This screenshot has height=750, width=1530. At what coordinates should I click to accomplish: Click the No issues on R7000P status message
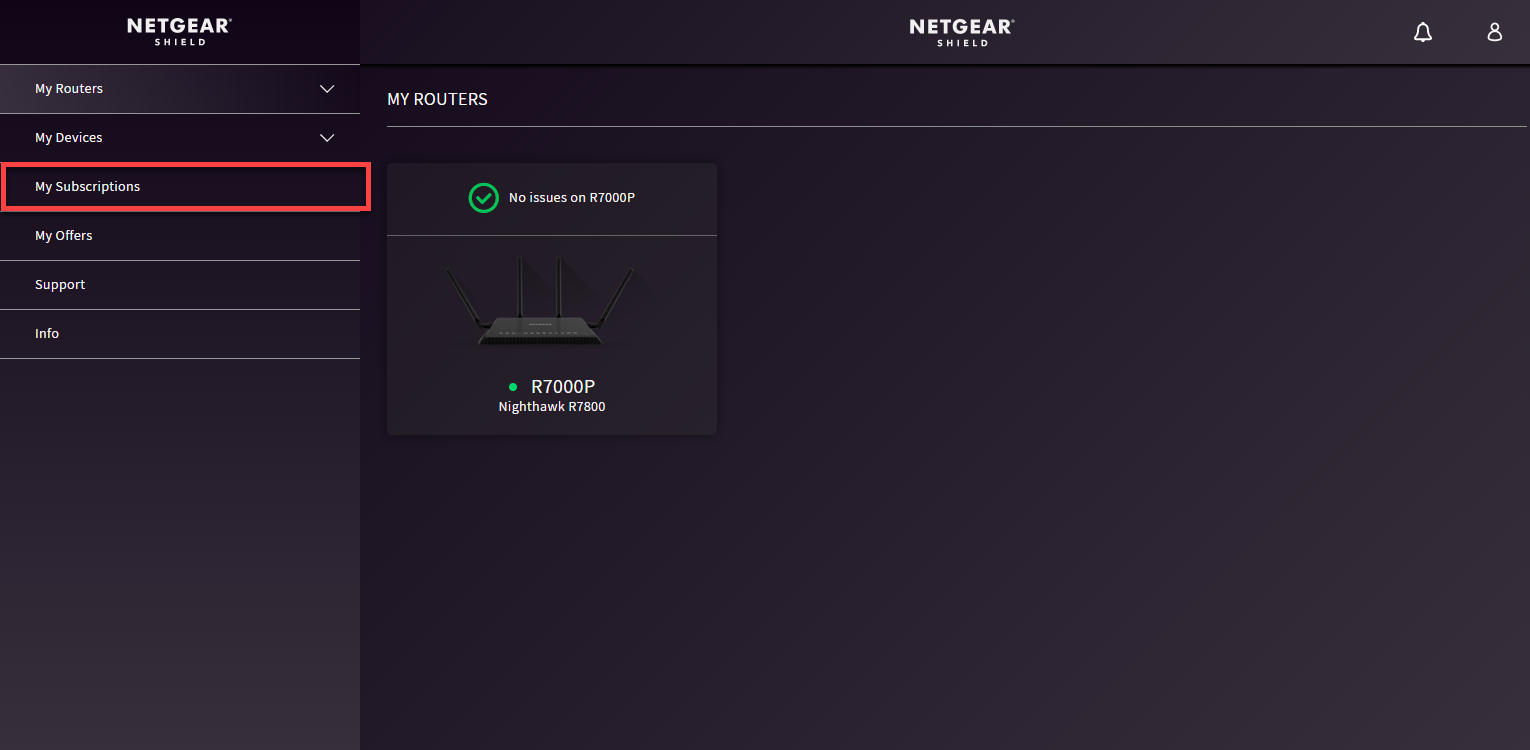572,197
